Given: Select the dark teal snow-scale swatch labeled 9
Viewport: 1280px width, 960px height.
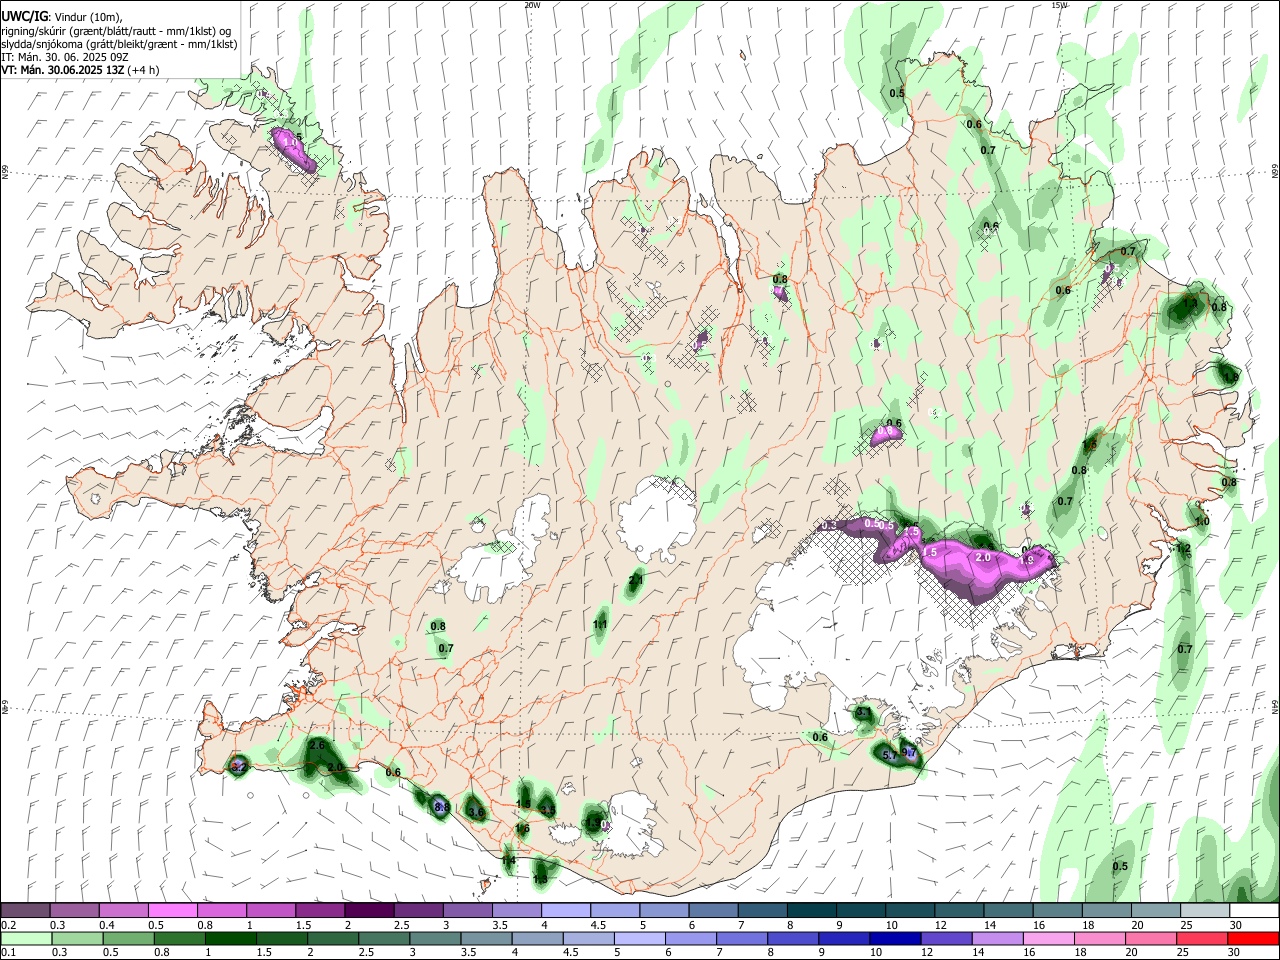Looking at the screenshot, I should tap(861, 910).
